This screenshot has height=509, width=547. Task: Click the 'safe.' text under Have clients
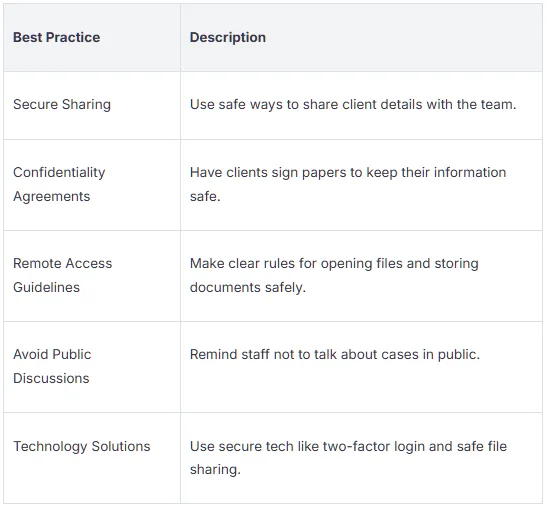click(205, 196)
